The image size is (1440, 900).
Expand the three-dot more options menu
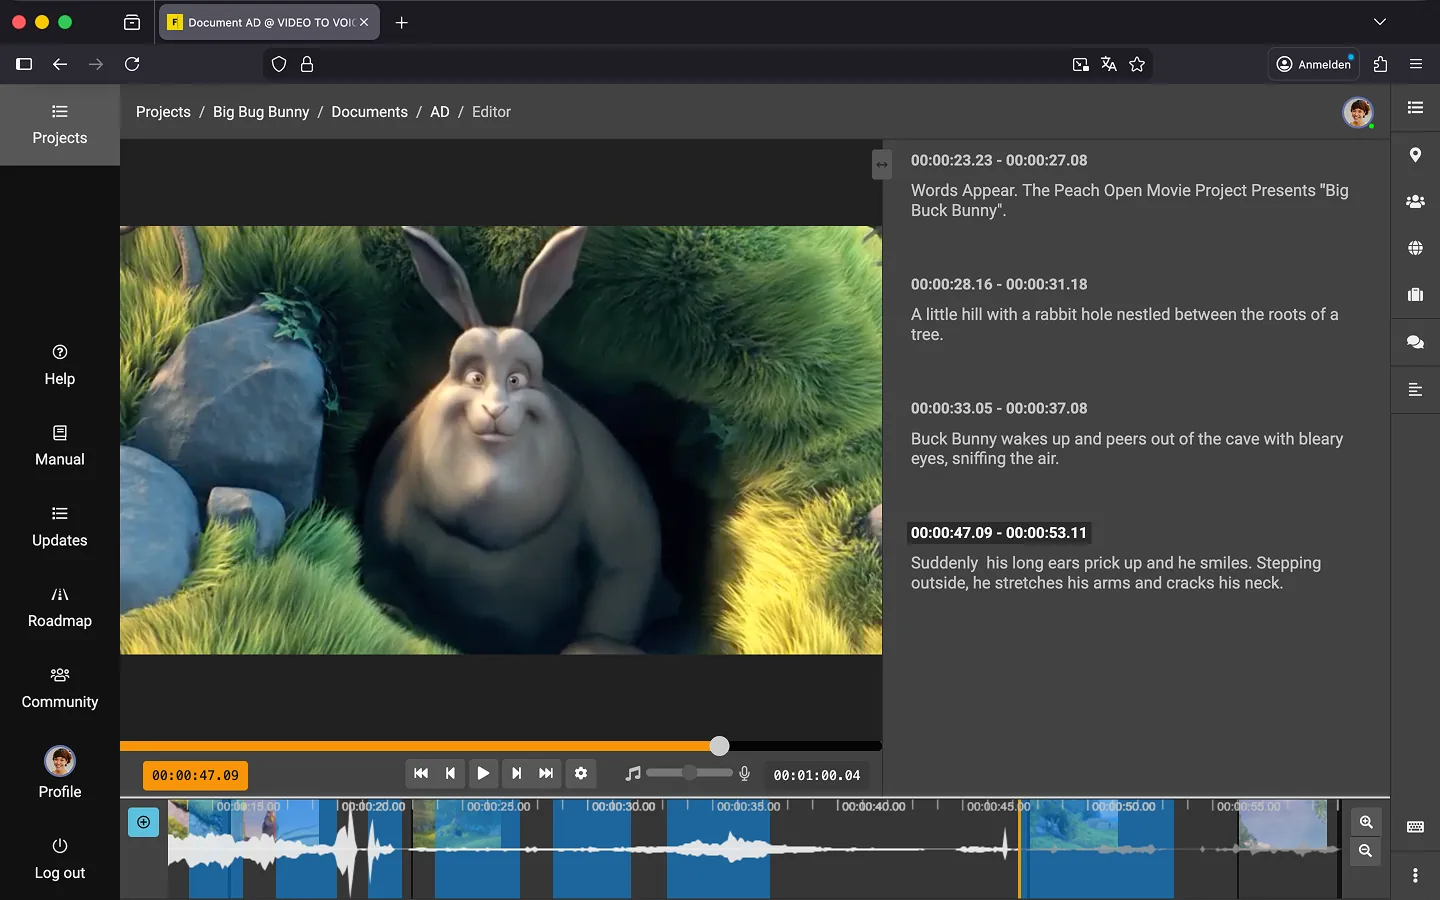1415,875
